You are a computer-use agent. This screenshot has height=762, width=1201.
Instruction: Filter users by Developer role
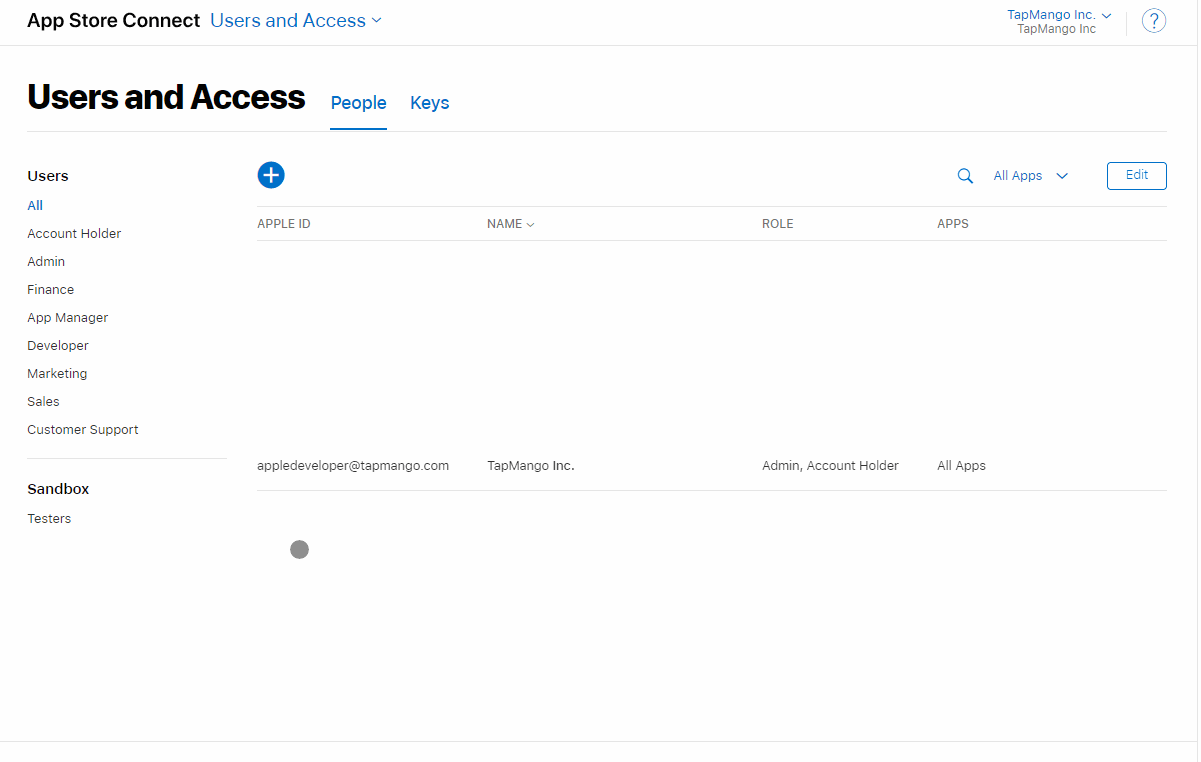coord(58,346)
